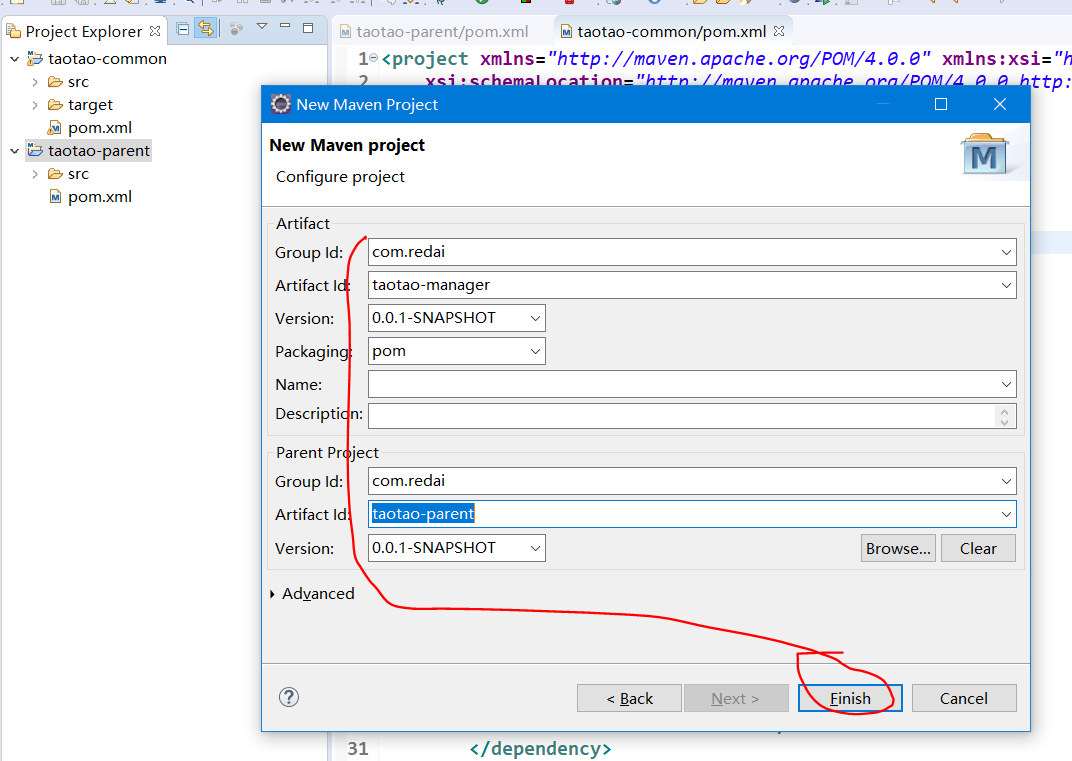
Task: Maximize the New Maven Project dialog
Action: point(941,104)
